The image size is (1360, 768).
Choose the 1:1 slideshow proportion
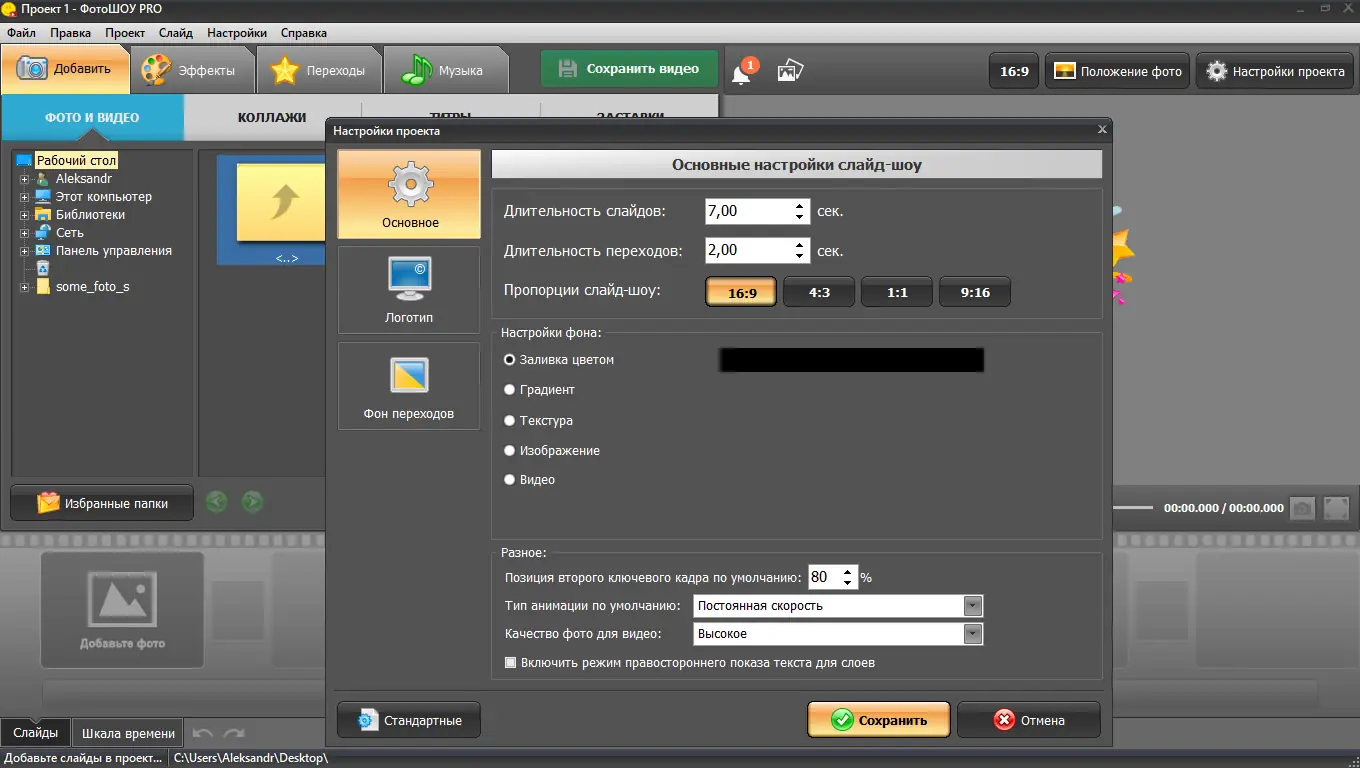(x=897, y=292)
